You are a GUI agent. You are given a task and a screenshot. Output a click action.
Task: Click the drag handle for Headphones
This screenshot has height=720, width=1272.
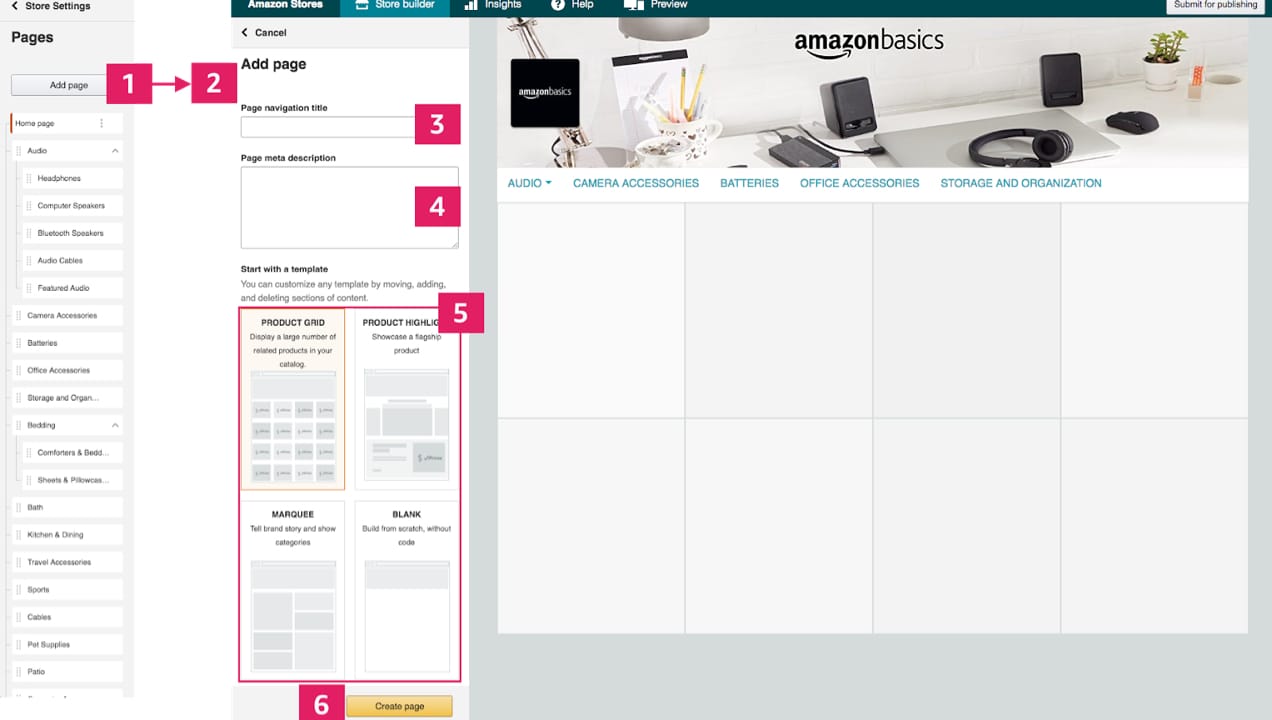pyautogui.click(x=29, y=178)
